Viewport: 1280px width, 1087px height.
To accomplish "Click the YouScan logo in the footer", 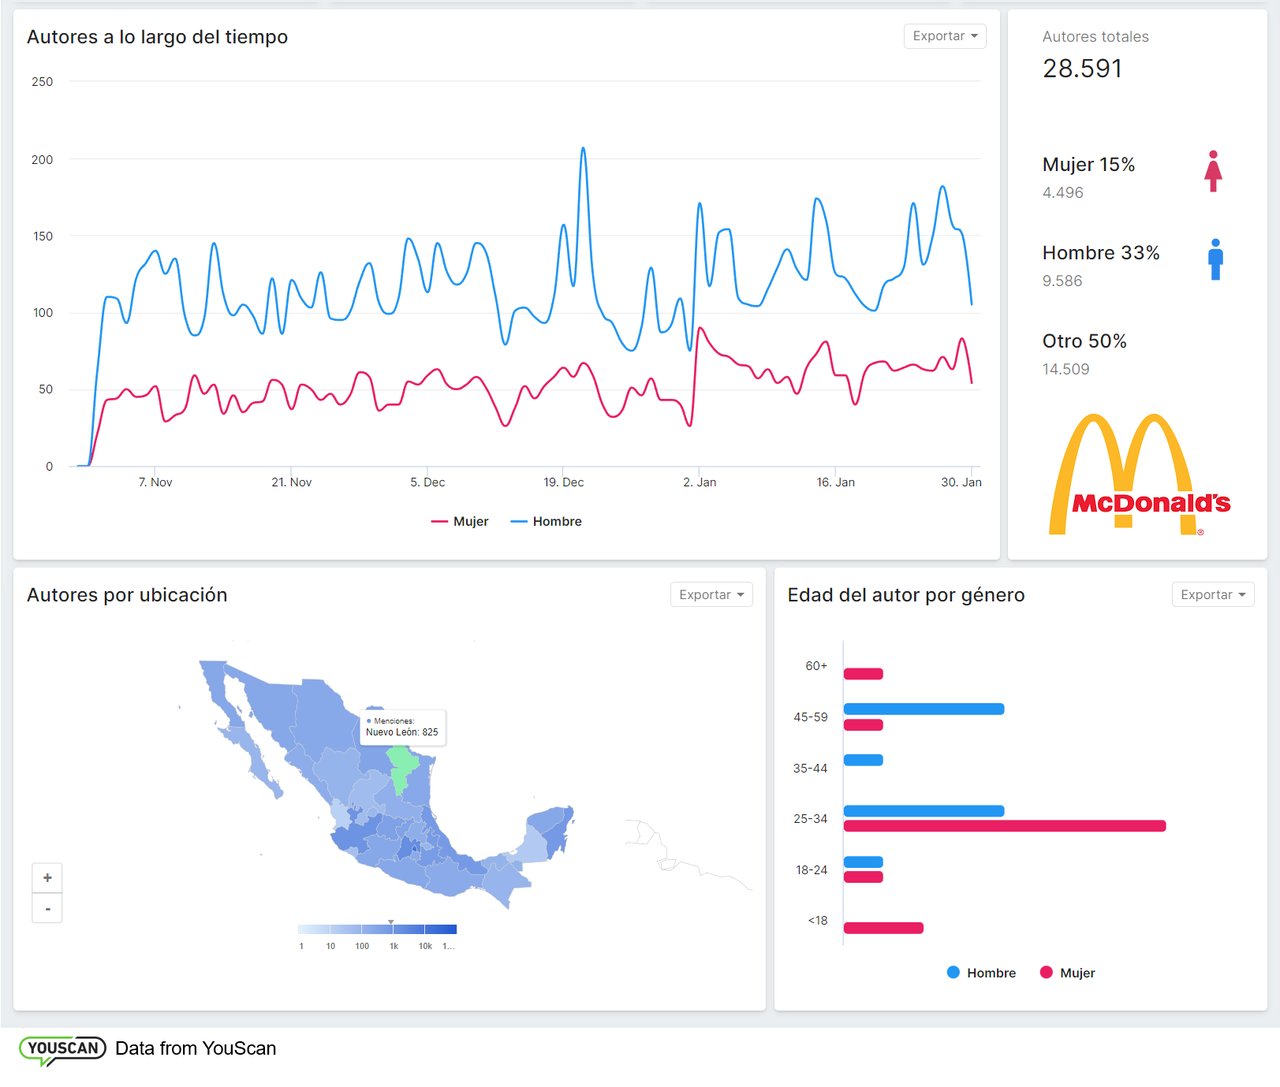I will (62, 1048).
